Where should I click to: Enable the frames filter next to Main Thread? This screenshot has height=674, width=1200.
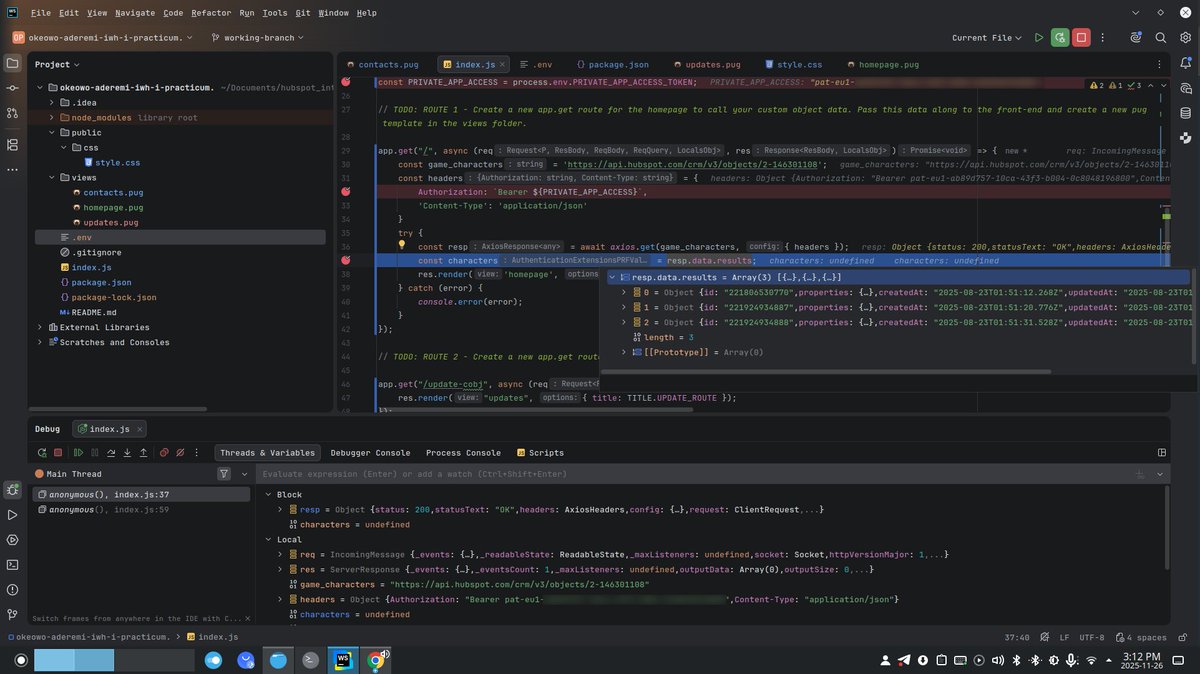point(225,473)
